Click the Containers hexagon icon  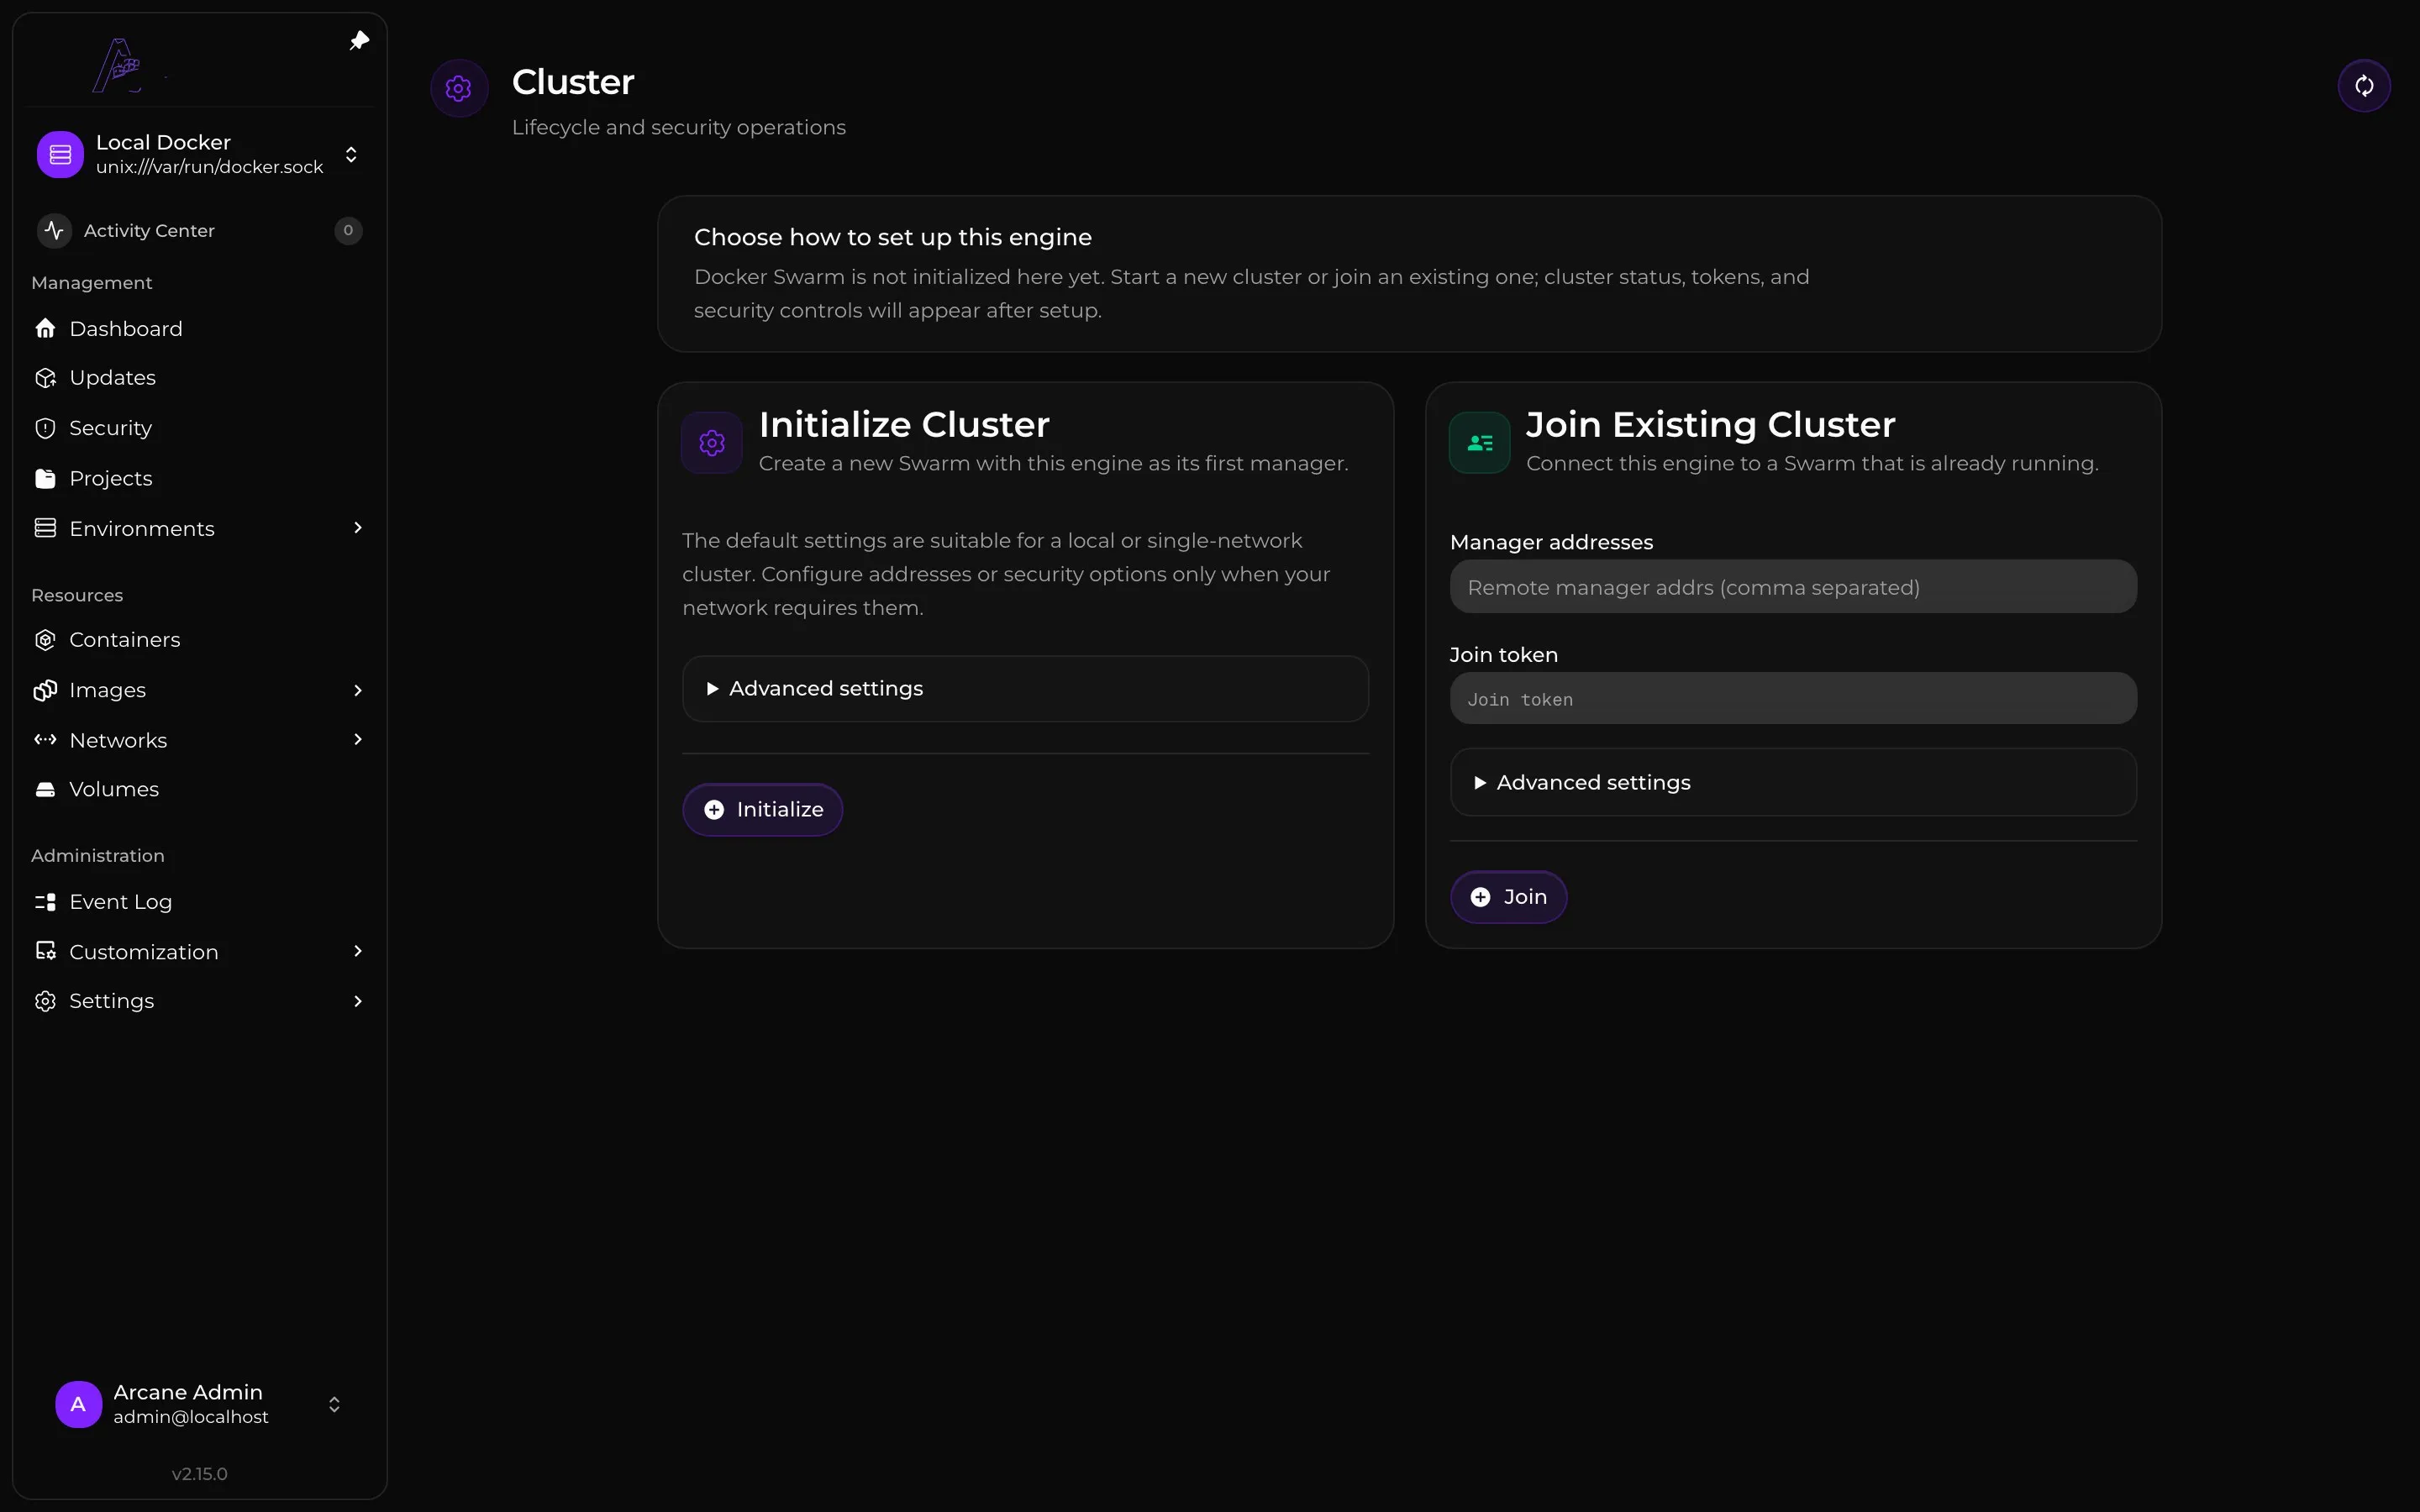pos(45,640)
